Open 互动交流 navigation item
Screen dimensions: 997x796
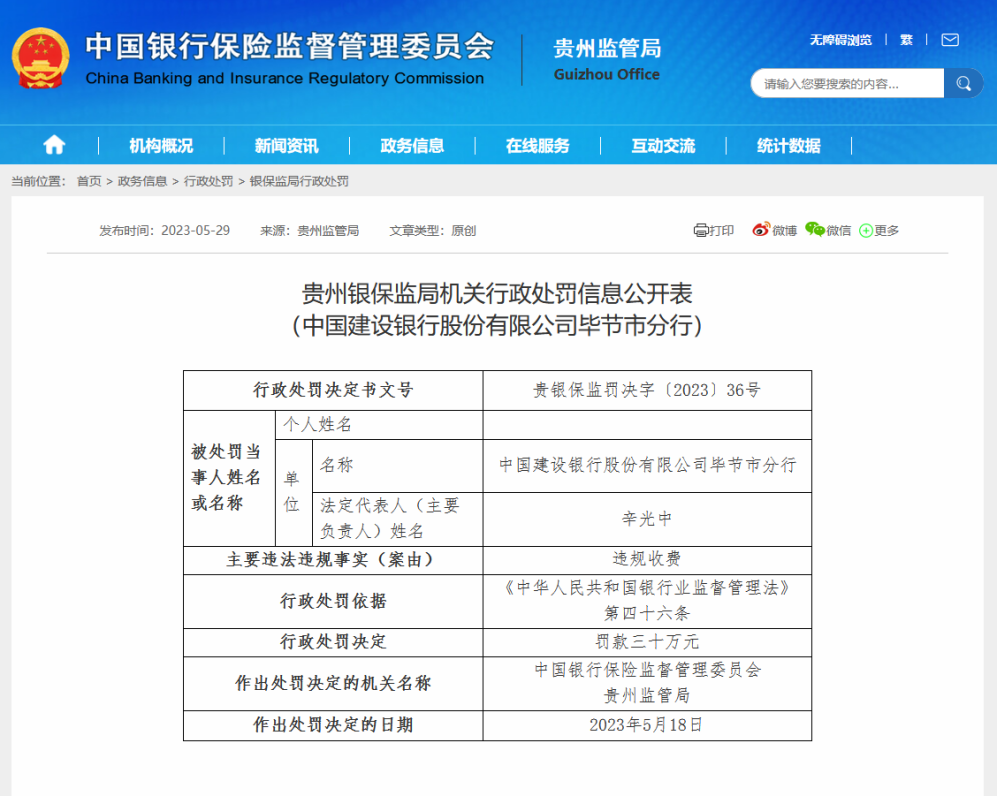[663, 145]
